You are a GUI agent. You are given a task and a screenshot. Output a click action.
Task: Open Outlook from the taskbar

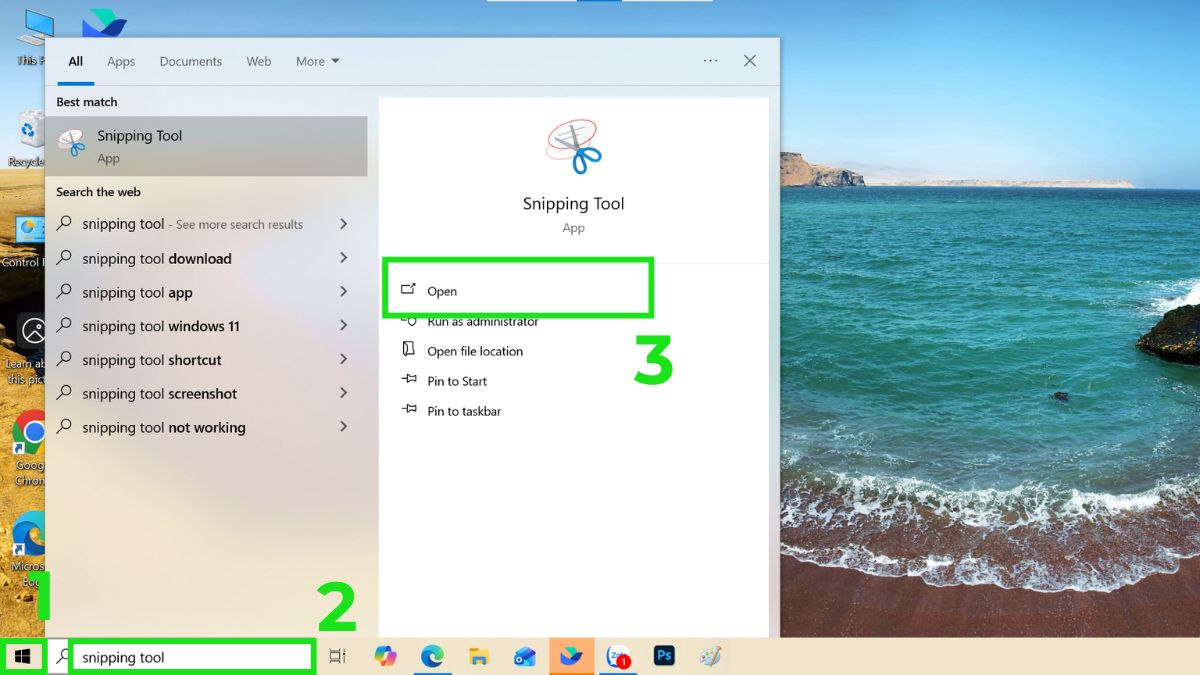pos(525,656)
